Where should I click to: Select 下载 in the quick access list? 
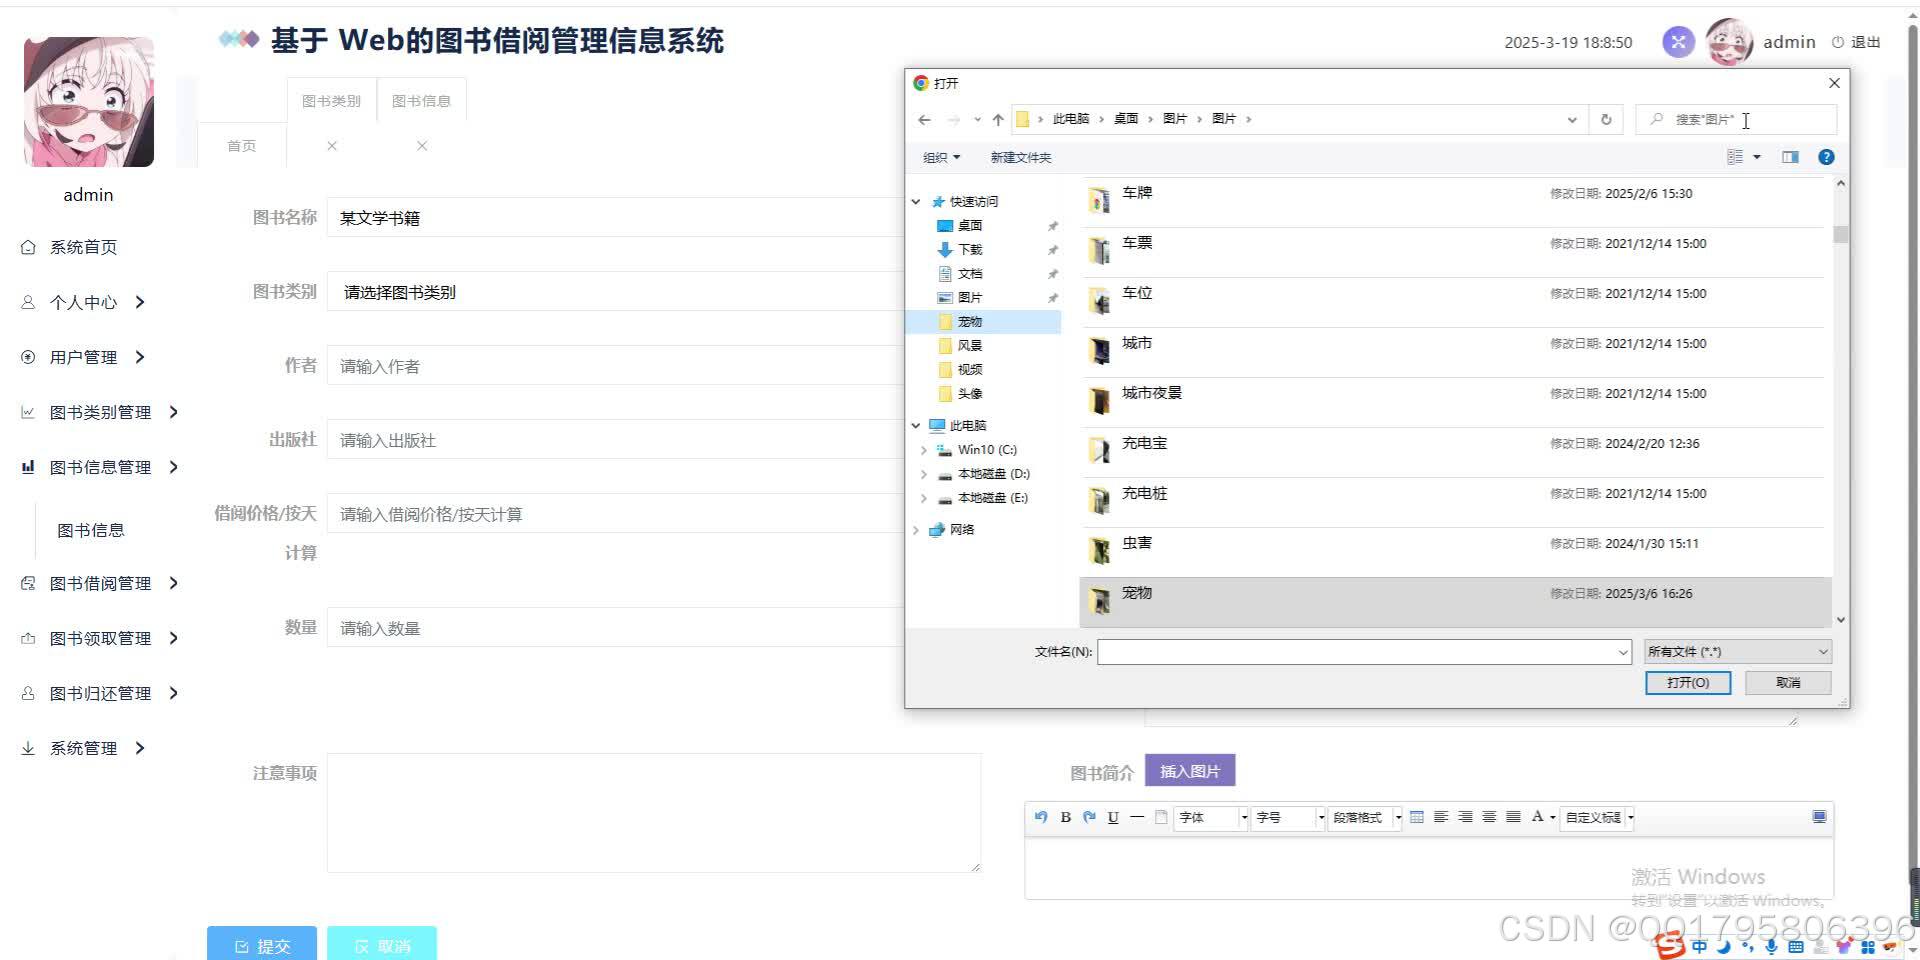pyautogui.click(x=970, y=249)
